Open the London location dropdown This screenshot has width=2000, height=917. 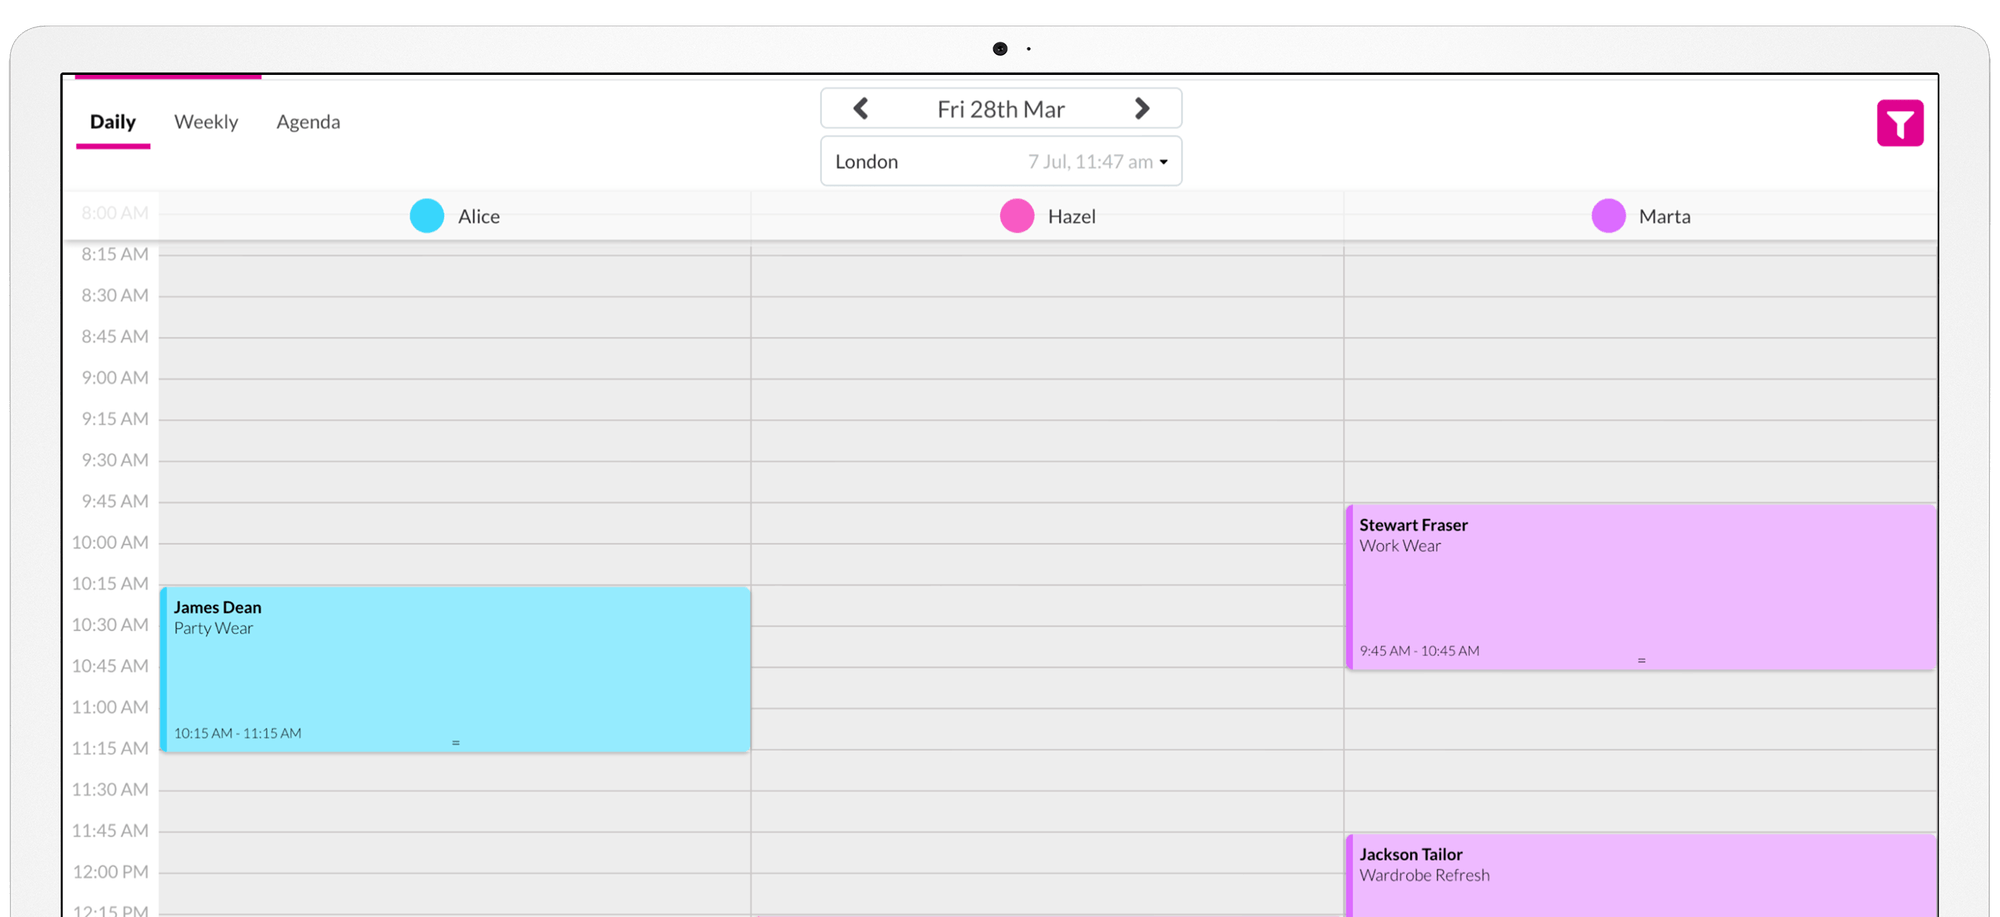pos(866,161)
